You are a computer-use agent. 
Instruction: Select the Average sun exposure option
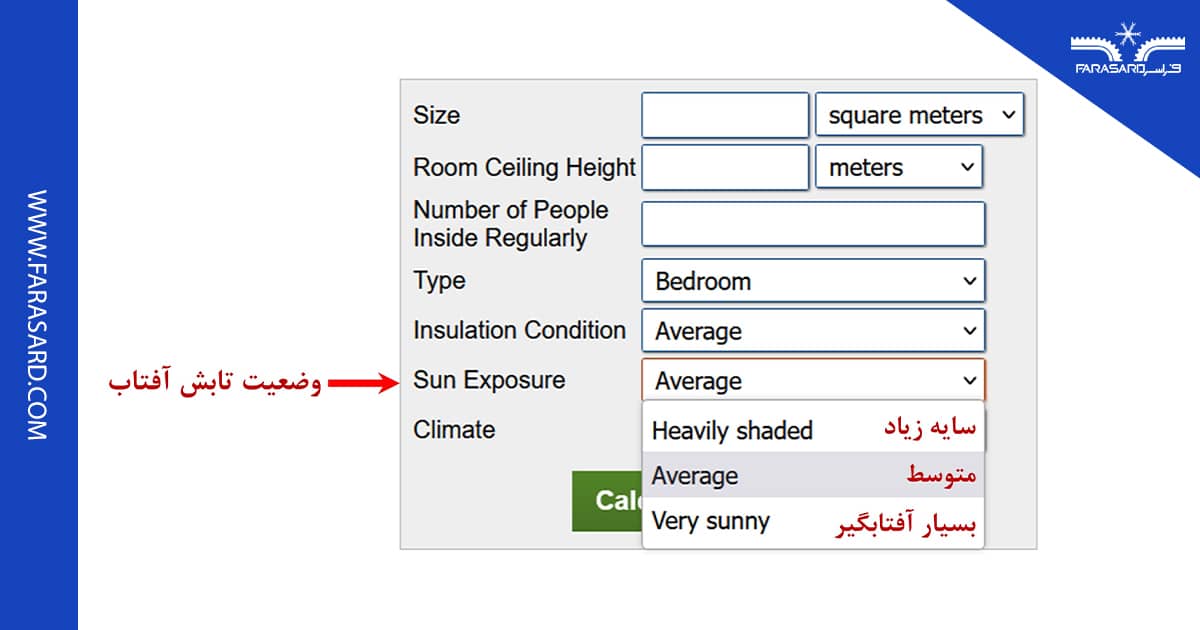(x=694, y=476)
